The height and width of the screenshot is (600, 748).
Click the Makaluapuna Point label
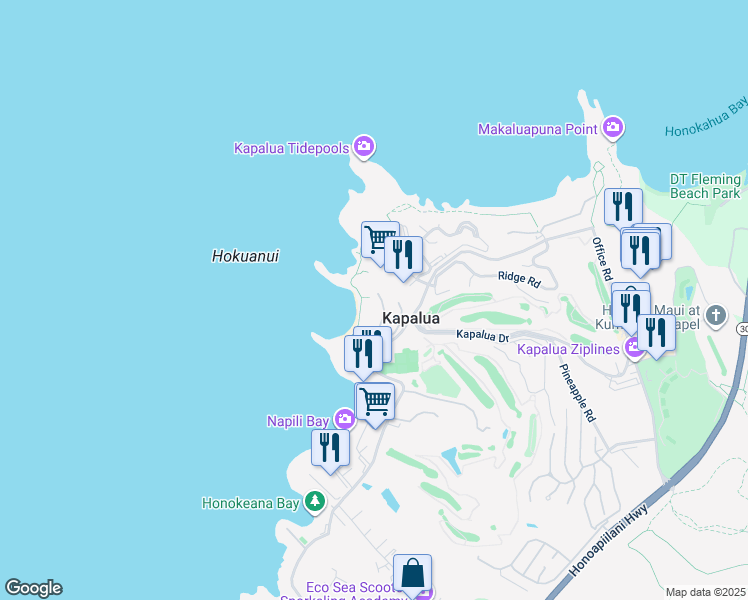coord(538,129)
